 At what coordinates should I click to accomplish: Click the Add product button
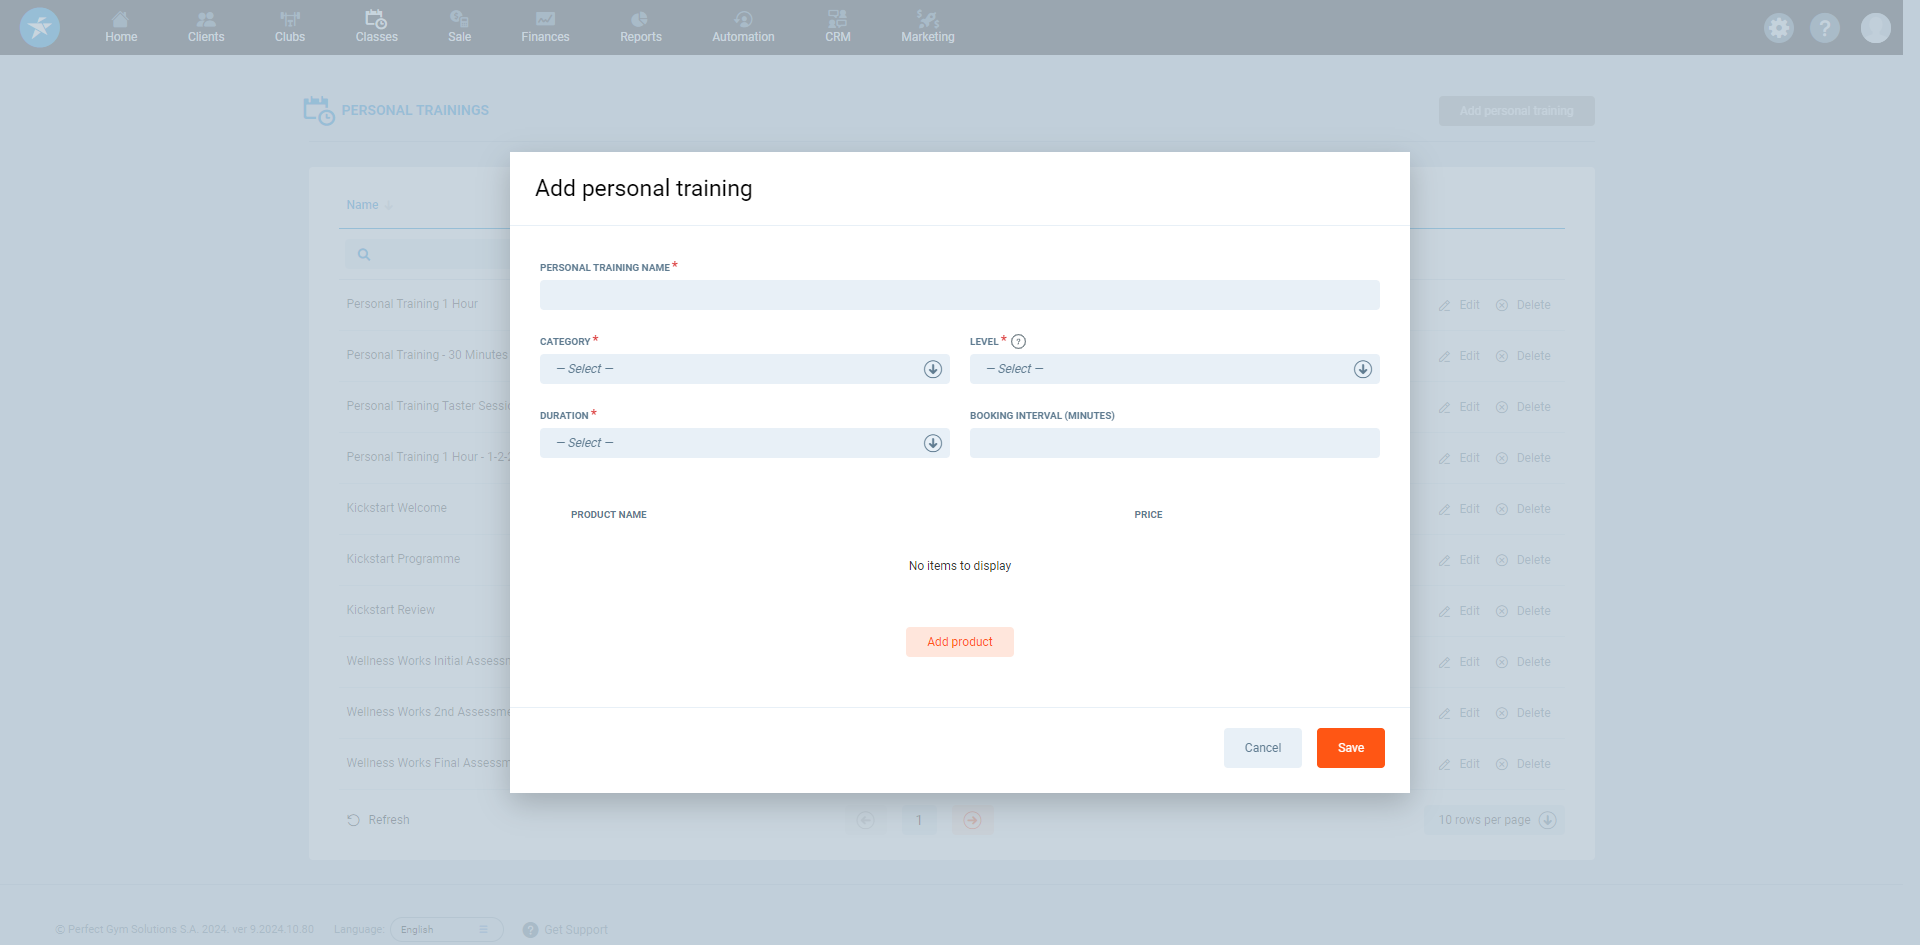pos(959,642)
